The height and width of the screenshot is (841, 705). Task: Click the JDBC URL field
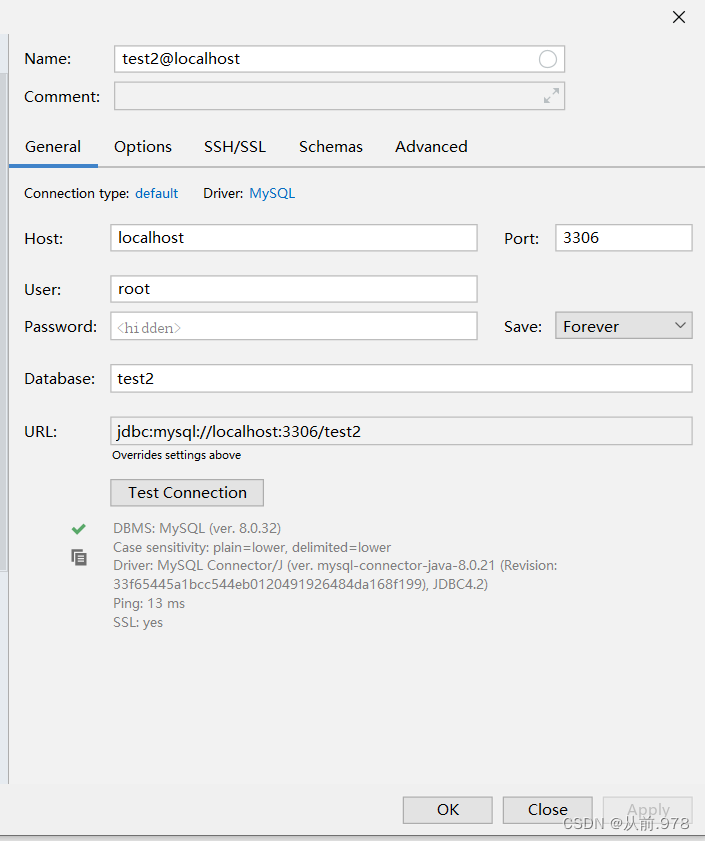click(401, 431)
